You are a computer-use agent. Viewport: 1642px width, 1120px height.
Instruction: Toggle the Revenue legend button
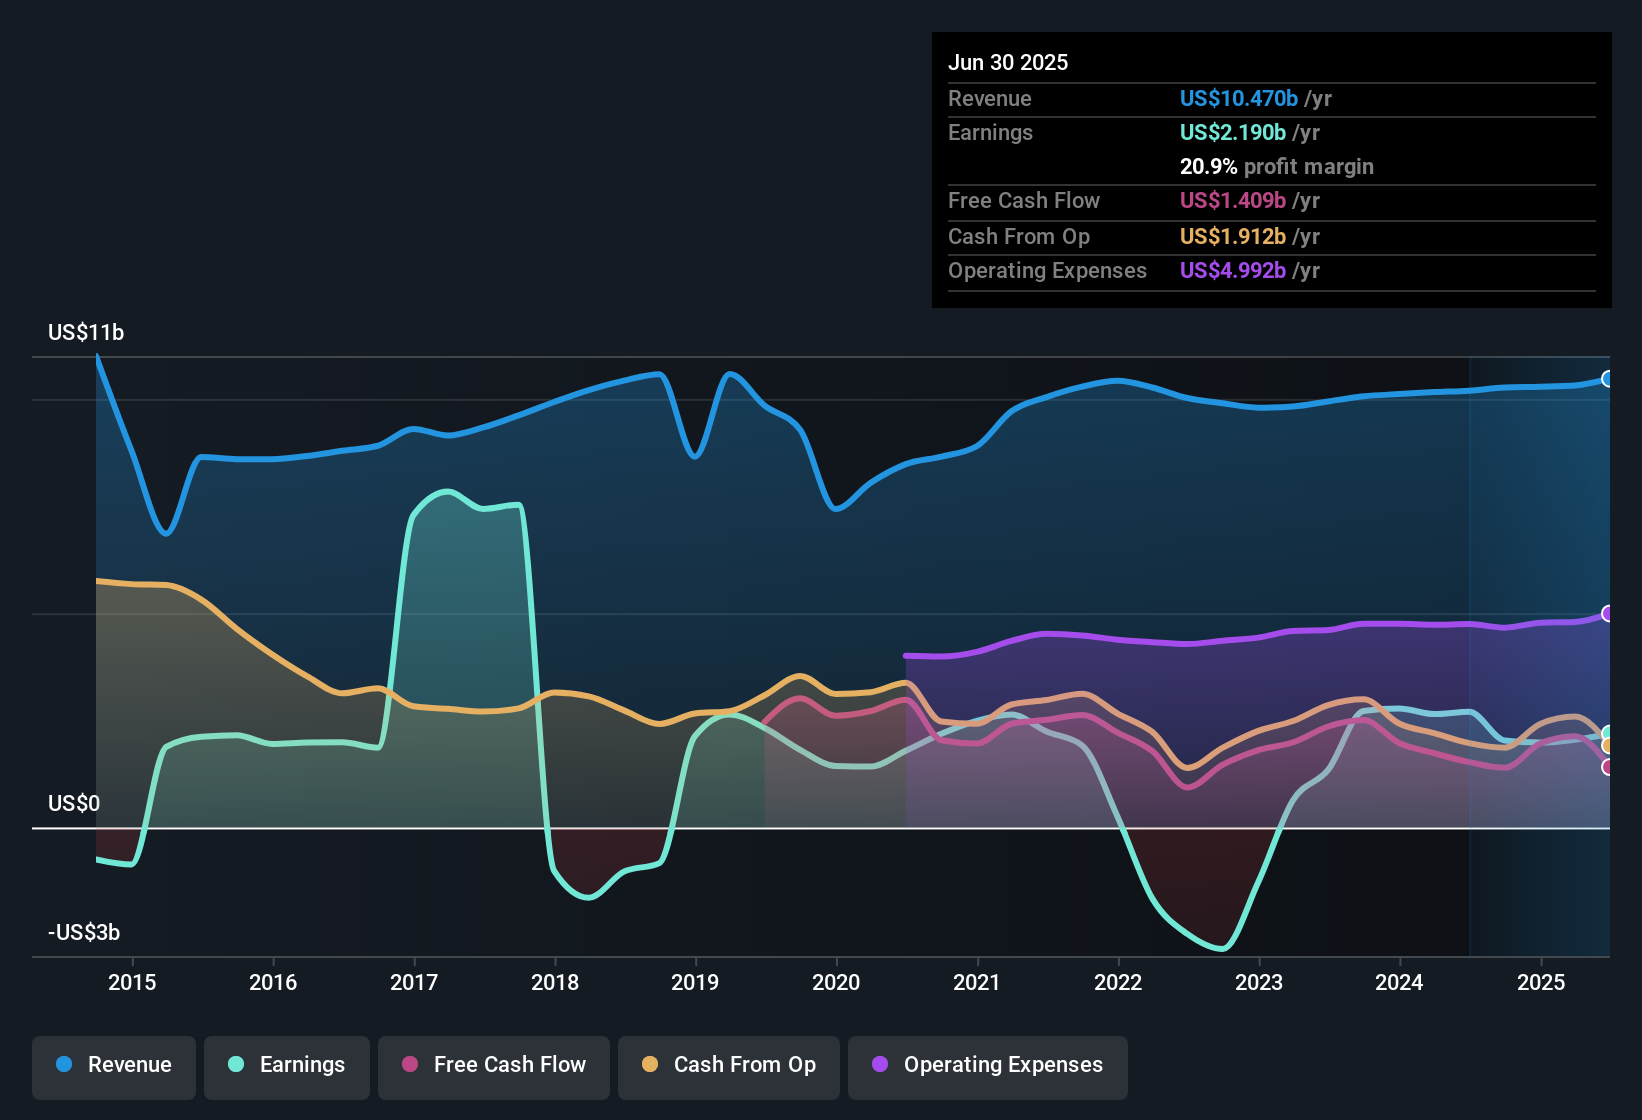coord(114,1065)
